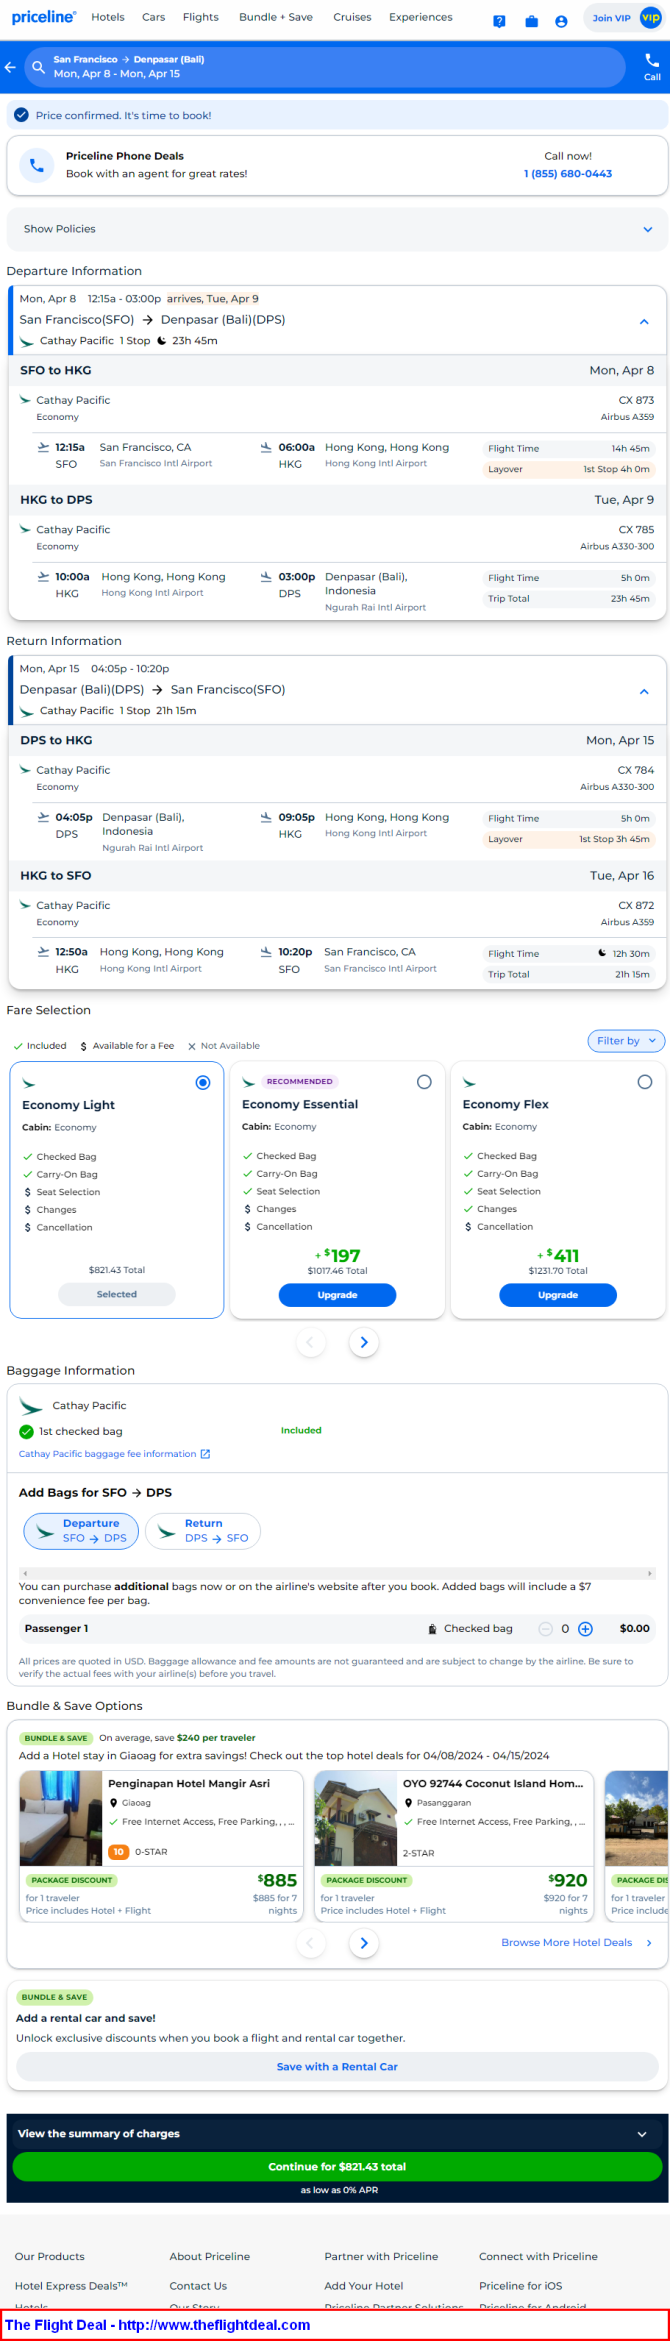Tap the Call phone icon

pos(652,61)
